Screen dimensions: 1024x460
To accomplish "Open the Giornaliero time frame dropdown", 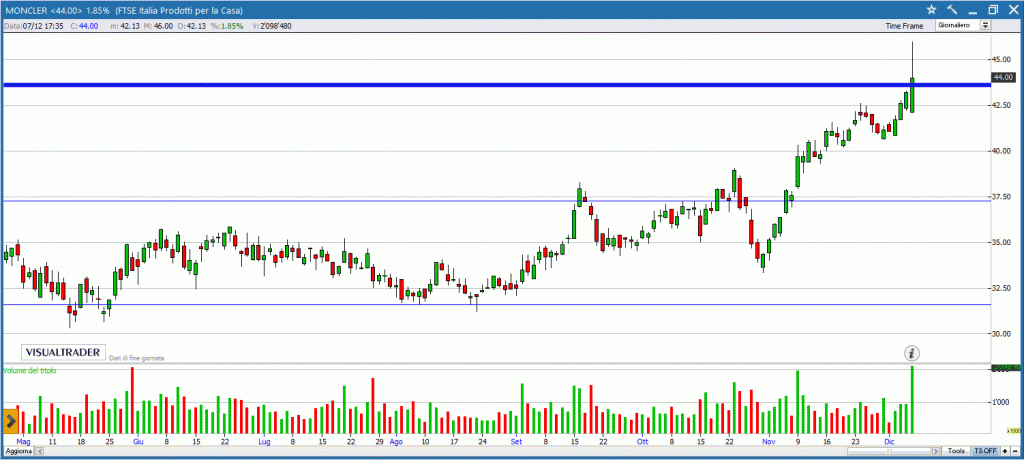I will [964, 25].
